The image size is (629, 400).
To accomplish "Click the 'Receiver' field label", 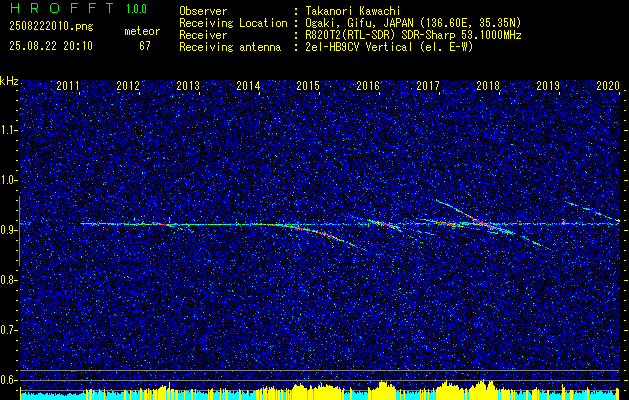I will point(203,35).
